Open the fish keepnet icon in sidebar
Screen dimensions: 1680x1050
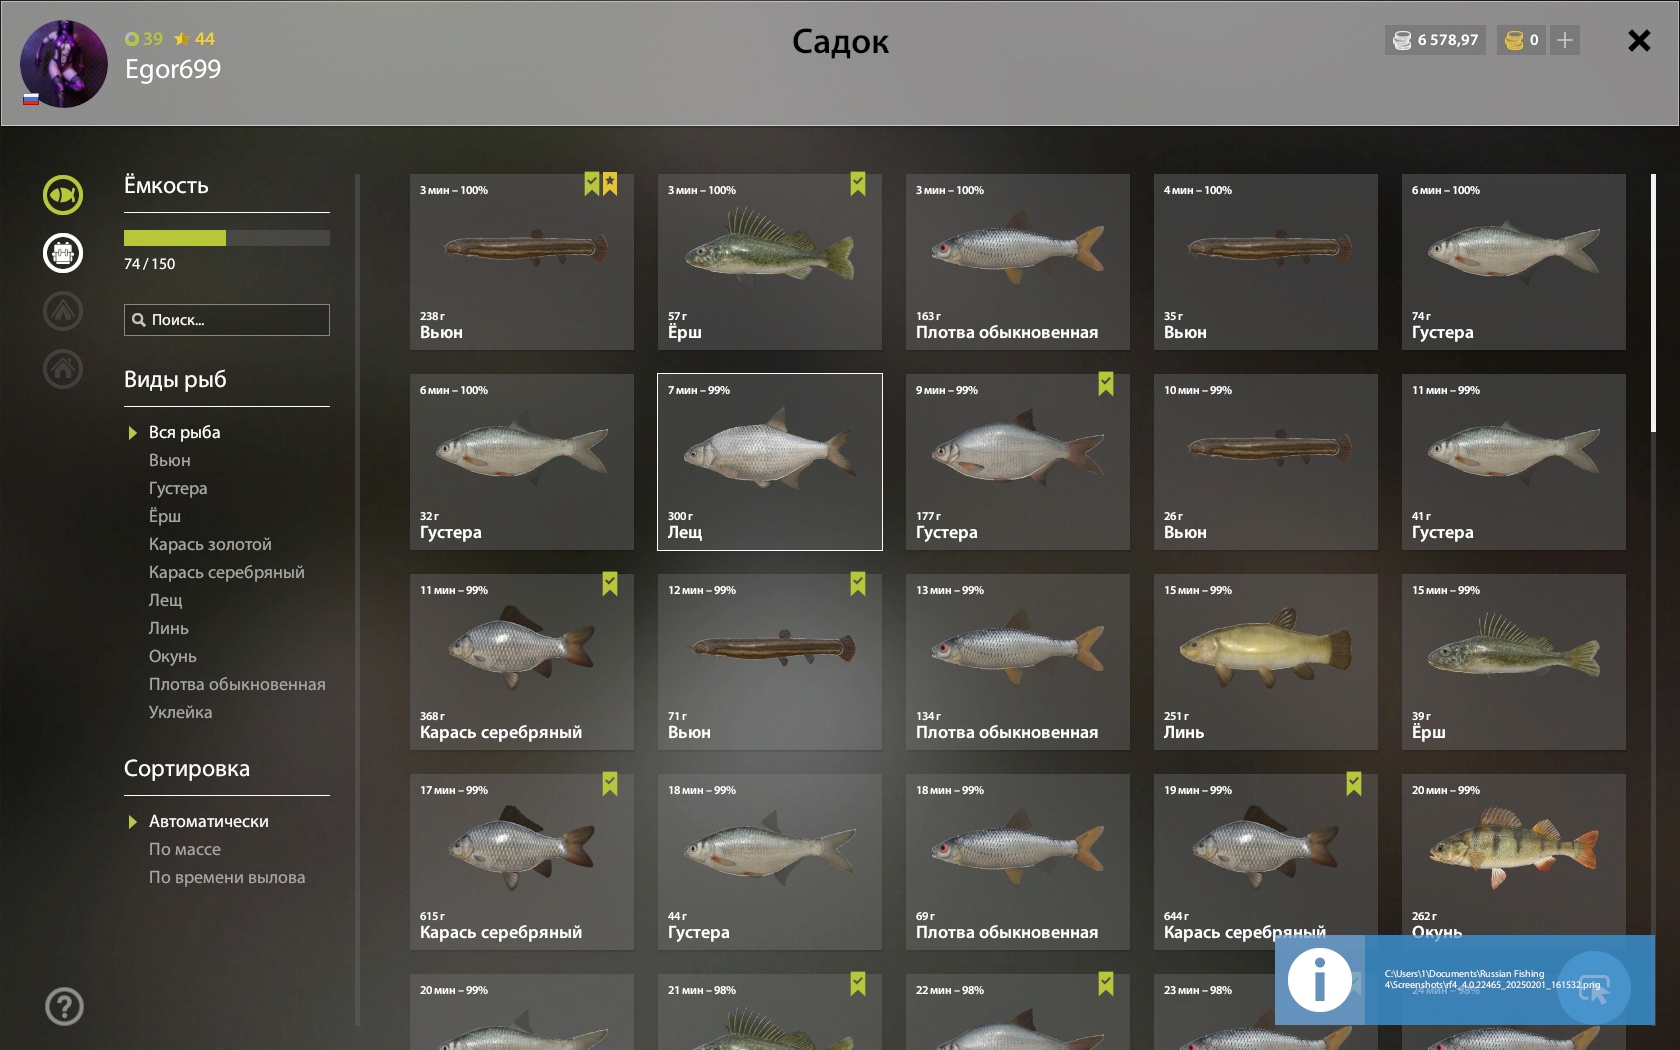click(x=63, y=195)
